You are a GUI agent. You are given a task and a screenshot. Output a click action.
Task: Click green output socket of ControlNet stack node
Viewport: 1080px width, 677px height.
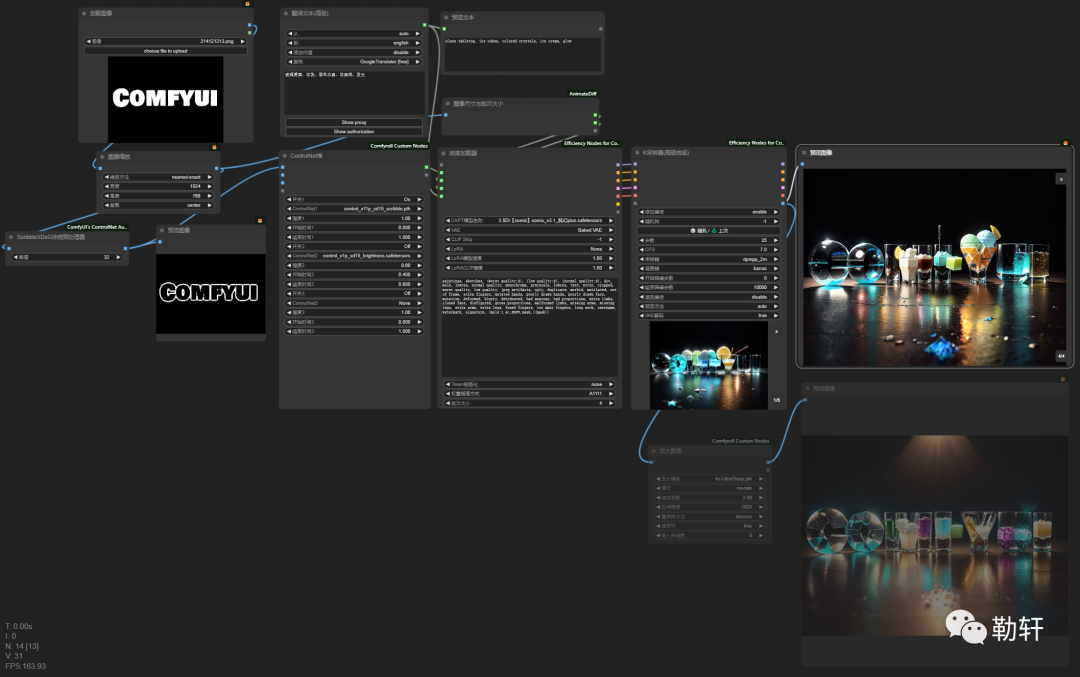(426, 167)
